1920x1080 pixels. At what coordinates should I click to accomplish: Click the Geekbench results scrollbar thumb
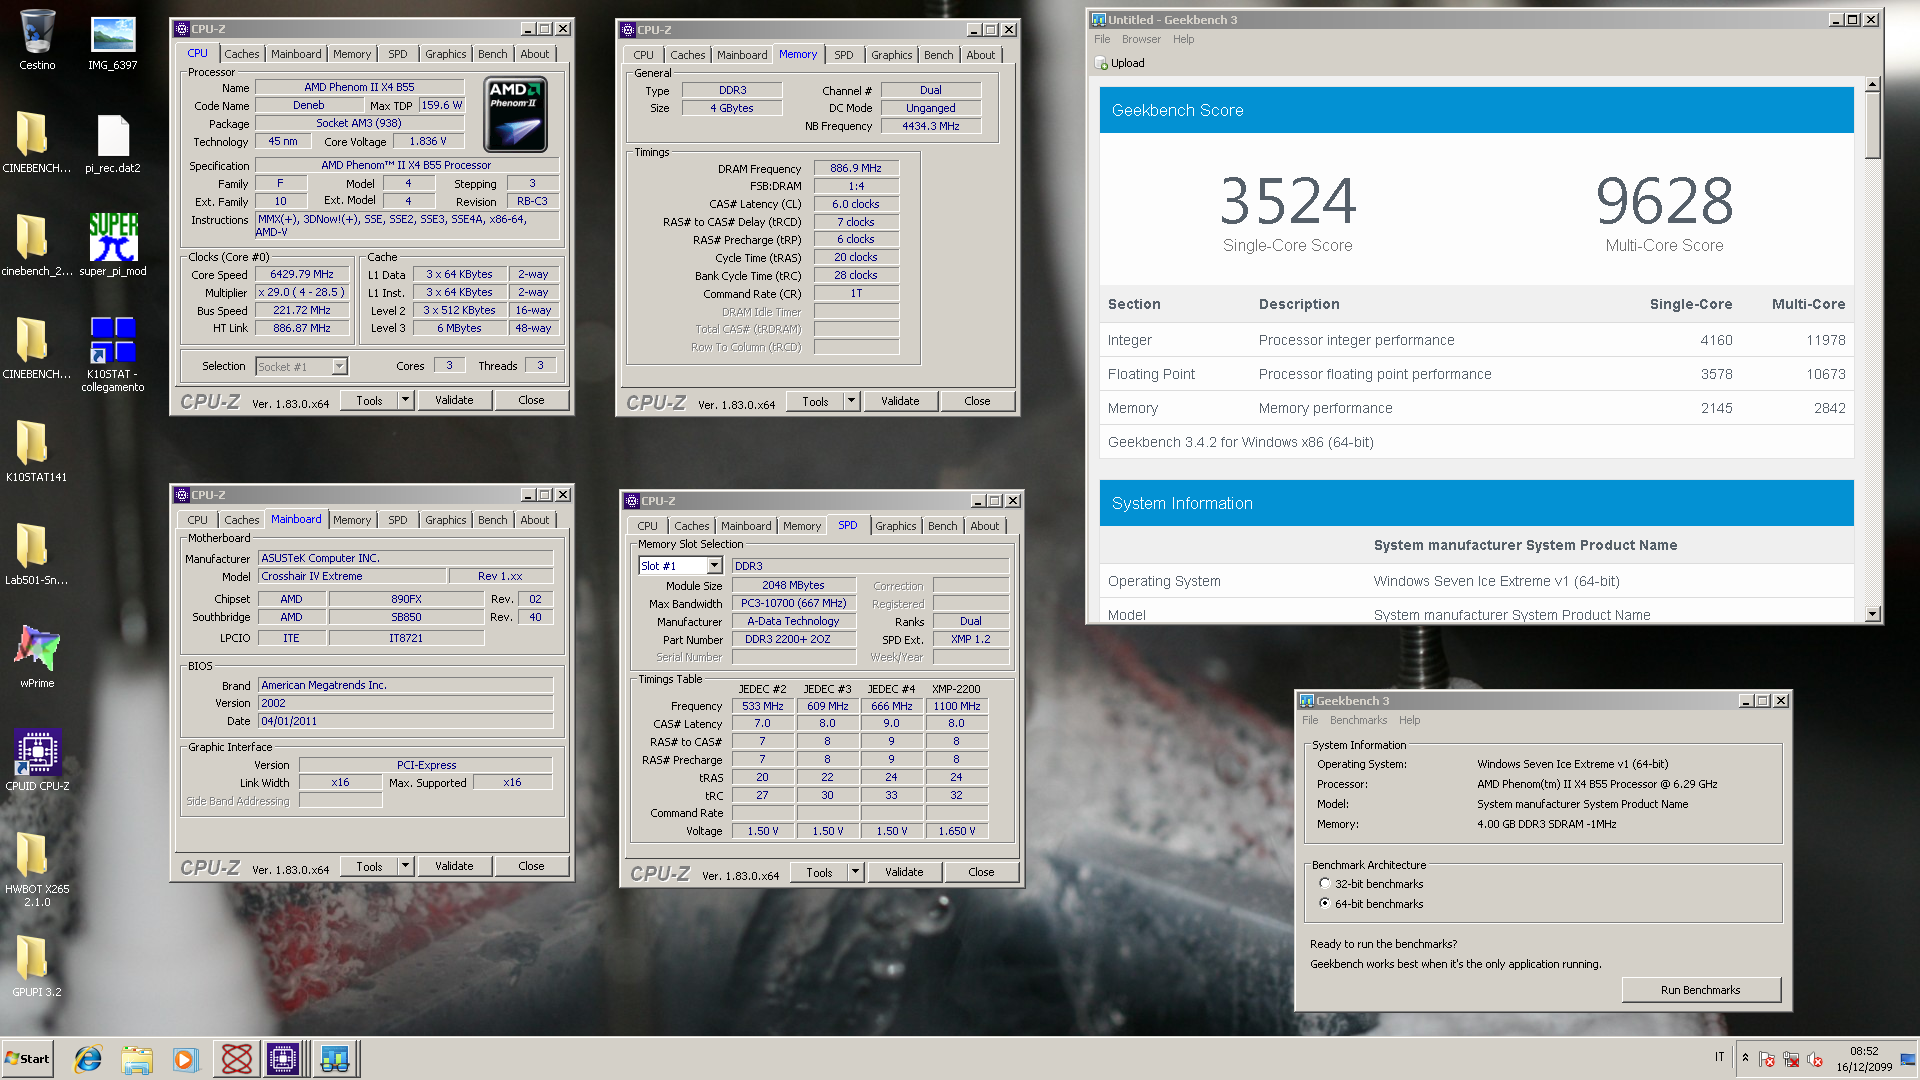(x=1873, y=126)
